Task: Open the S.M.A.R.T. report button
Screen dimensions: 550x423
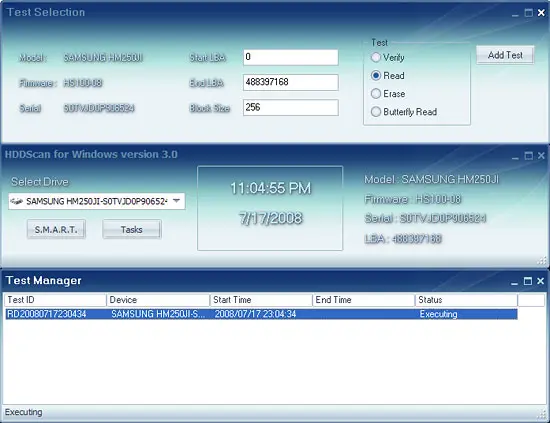Action: pos(56,229)
